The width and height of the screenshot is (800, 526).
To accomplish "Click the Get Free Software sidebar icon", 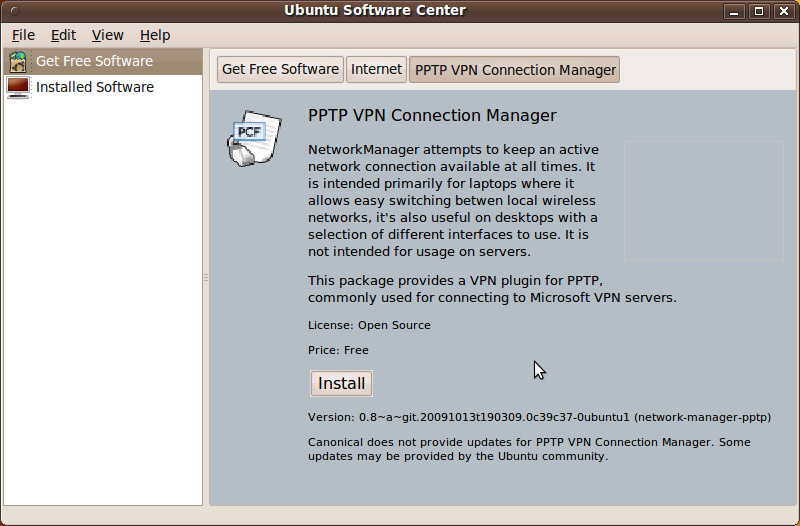I will point(18,62).
